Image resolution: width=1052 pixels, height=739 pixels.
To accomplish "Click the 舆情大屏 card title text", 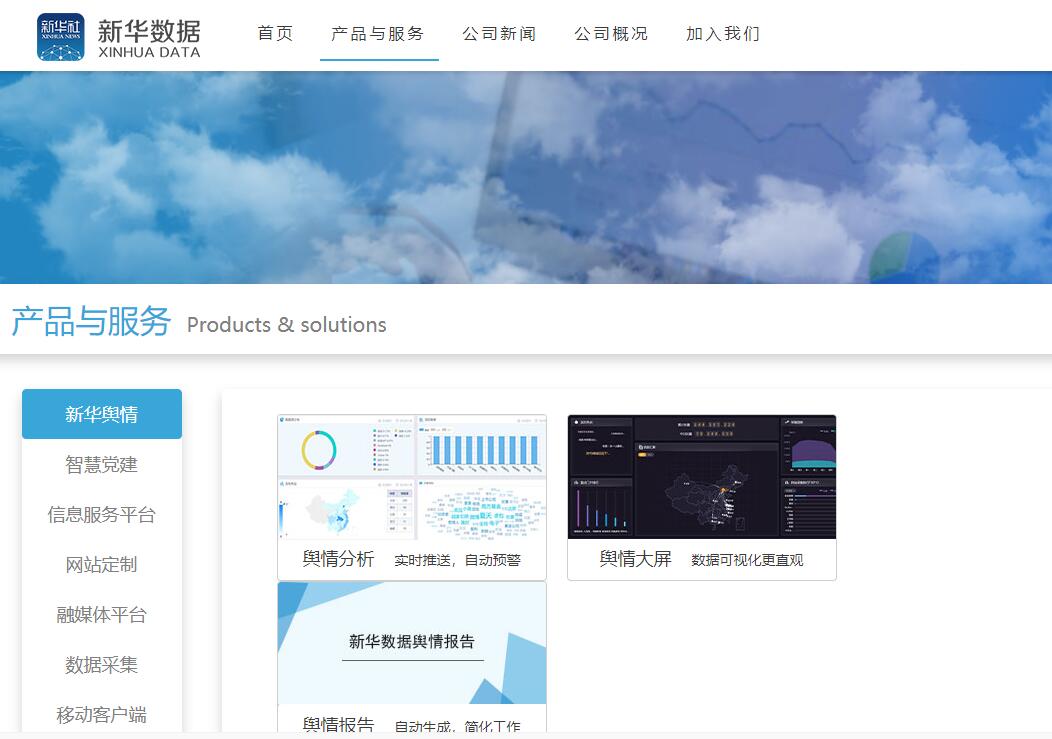I will coord(635,559).
